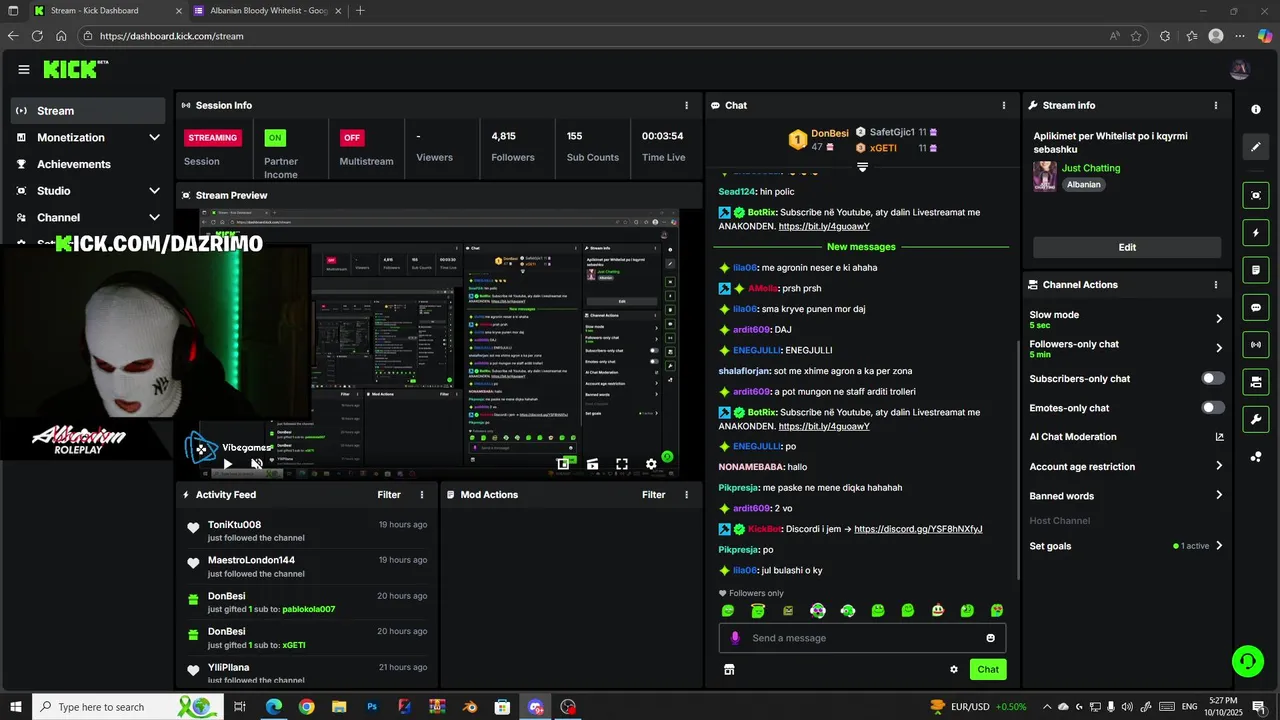Collapse the chat leaderboard arrow
The image size is (1280, 720).
click(862, 167)
